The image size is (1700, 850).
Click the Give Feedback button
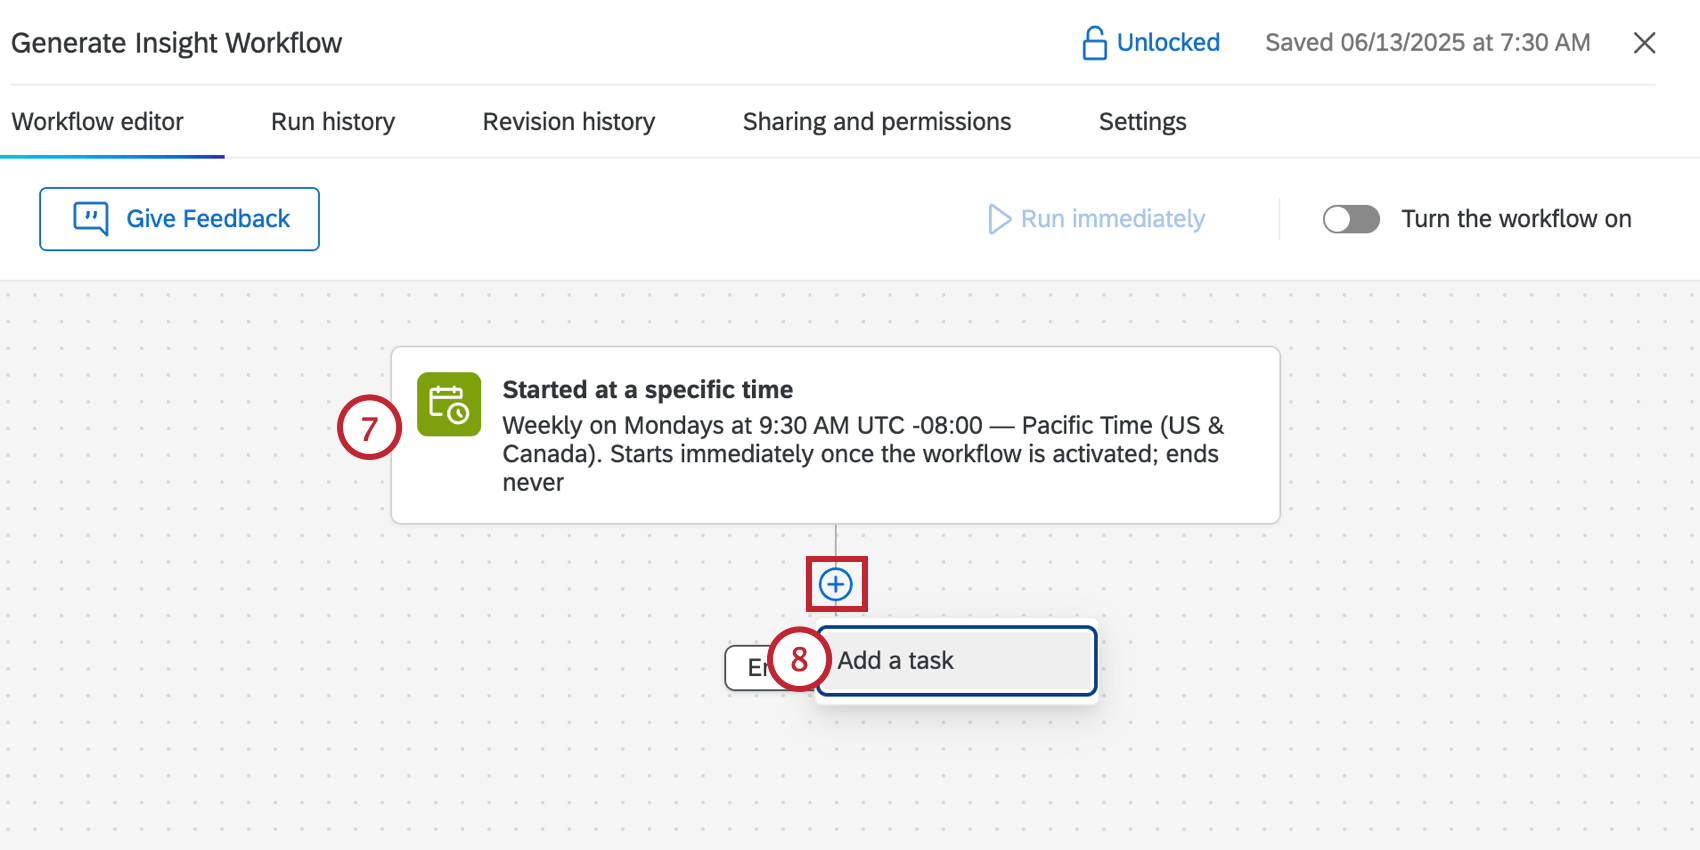pyautogui.click(x=179, y=218)
